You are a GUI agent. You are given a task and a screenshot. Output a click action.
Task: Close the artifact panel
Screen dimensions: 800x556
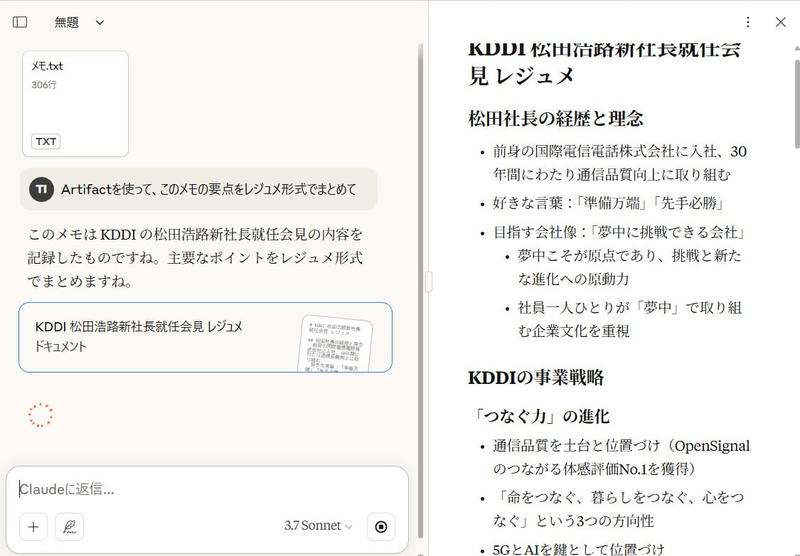781,22
